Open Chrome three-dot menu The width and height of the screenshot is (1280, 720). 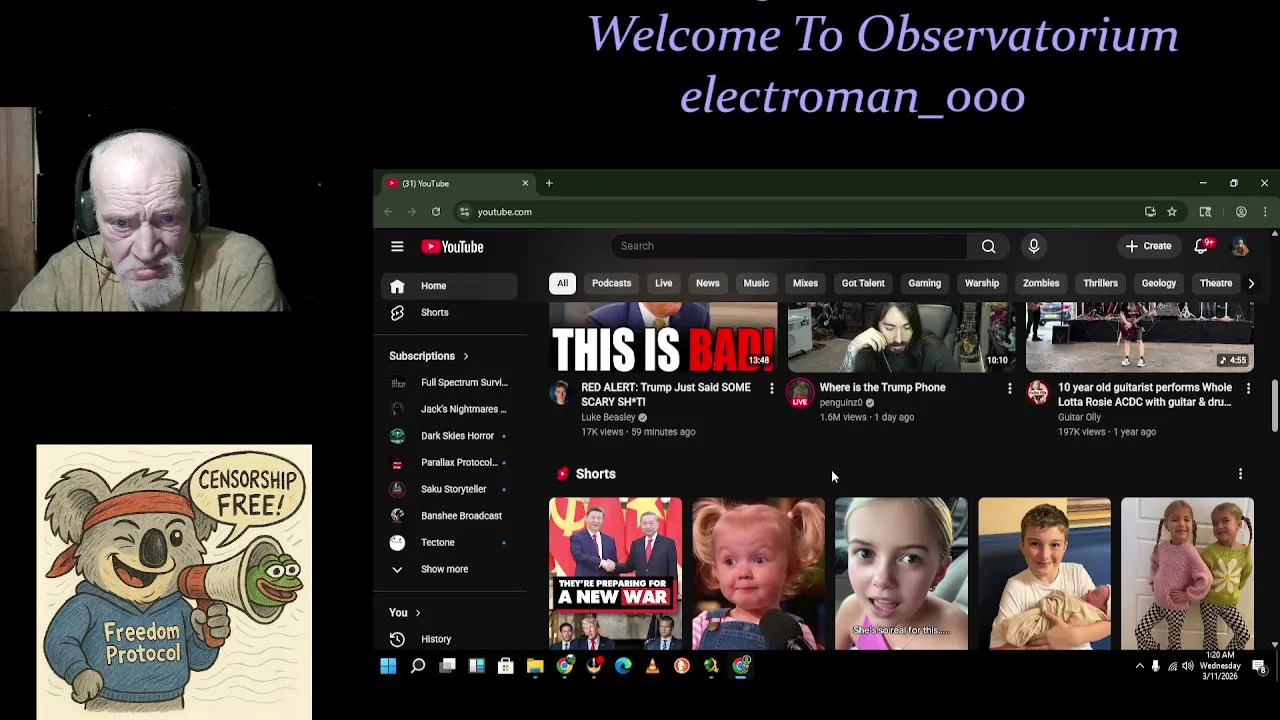click(x=1265, y=212)
